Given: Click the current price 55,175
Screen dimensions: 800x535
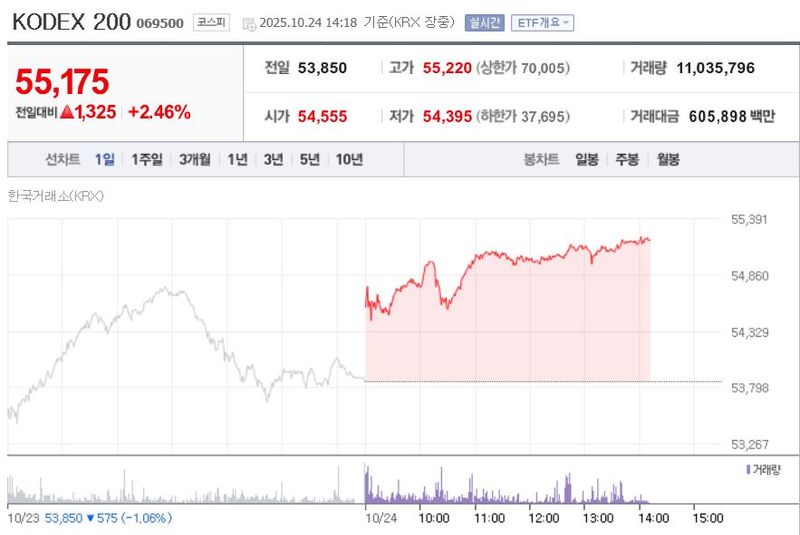Looking at the screenshot, I should tap(61, 83).
